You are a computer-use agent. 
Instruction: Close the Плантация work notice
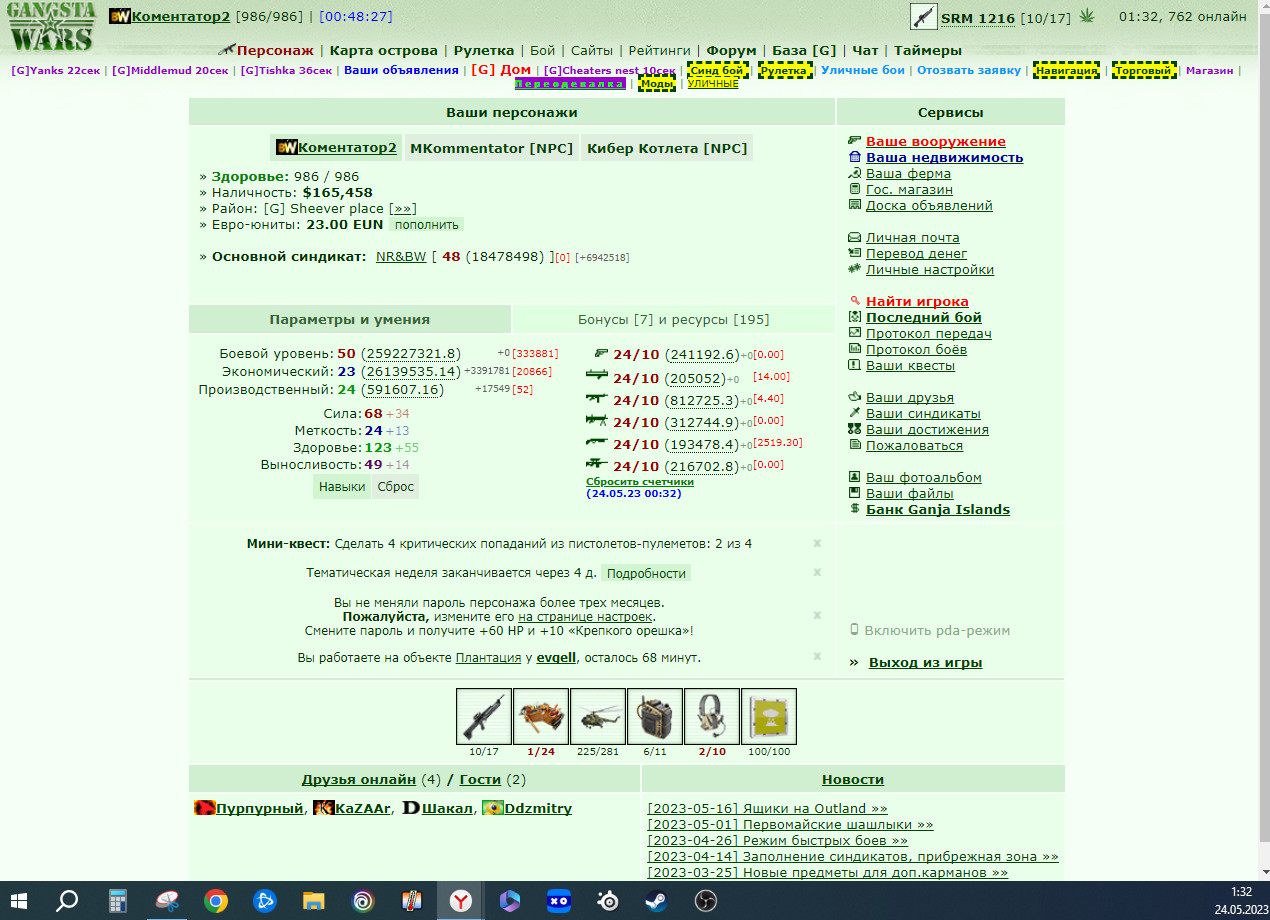(x=817, y=657)
